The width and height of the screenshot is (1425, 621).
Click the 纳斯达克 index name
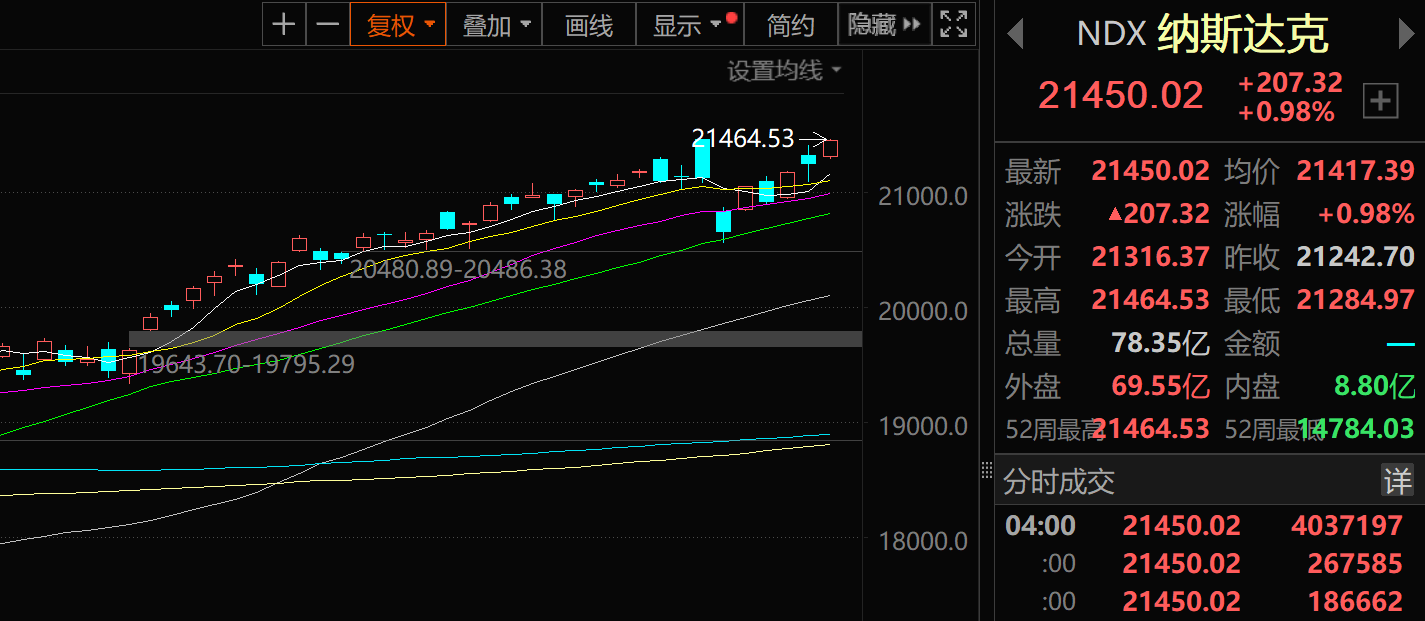point(1243,34)
